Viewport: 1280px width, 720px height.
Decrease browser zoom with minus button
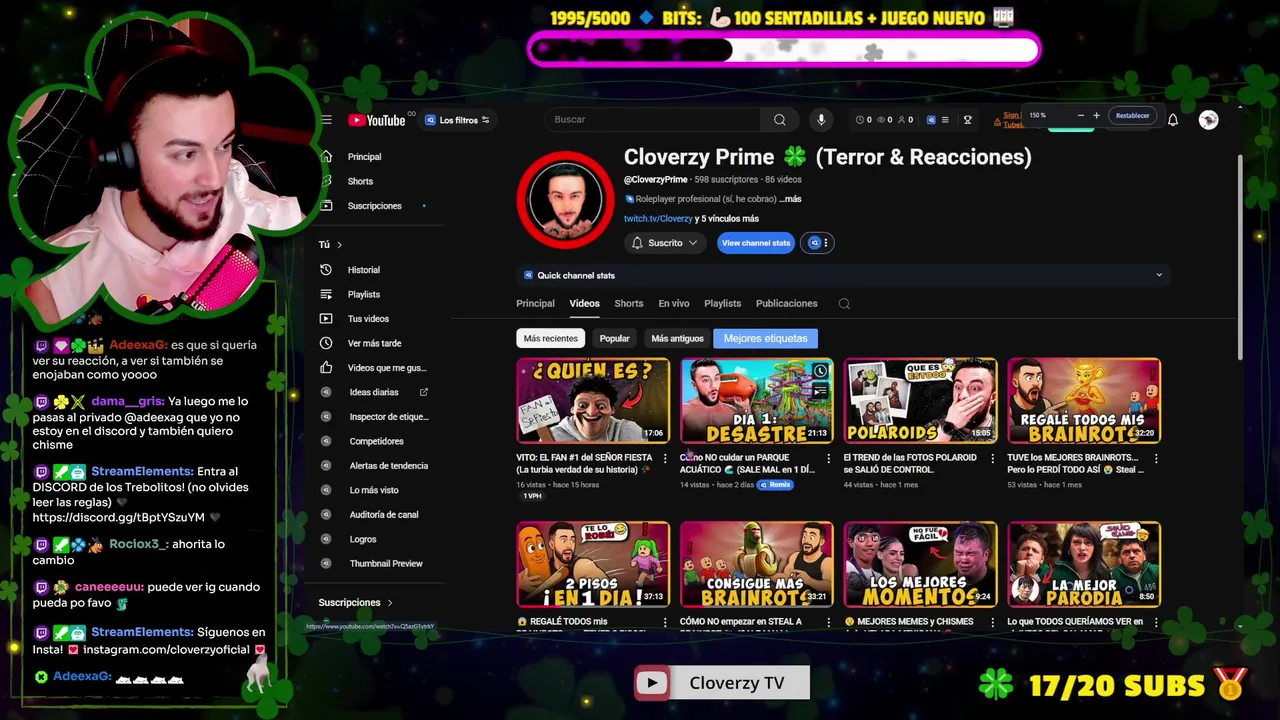[x=1080, y=116]
